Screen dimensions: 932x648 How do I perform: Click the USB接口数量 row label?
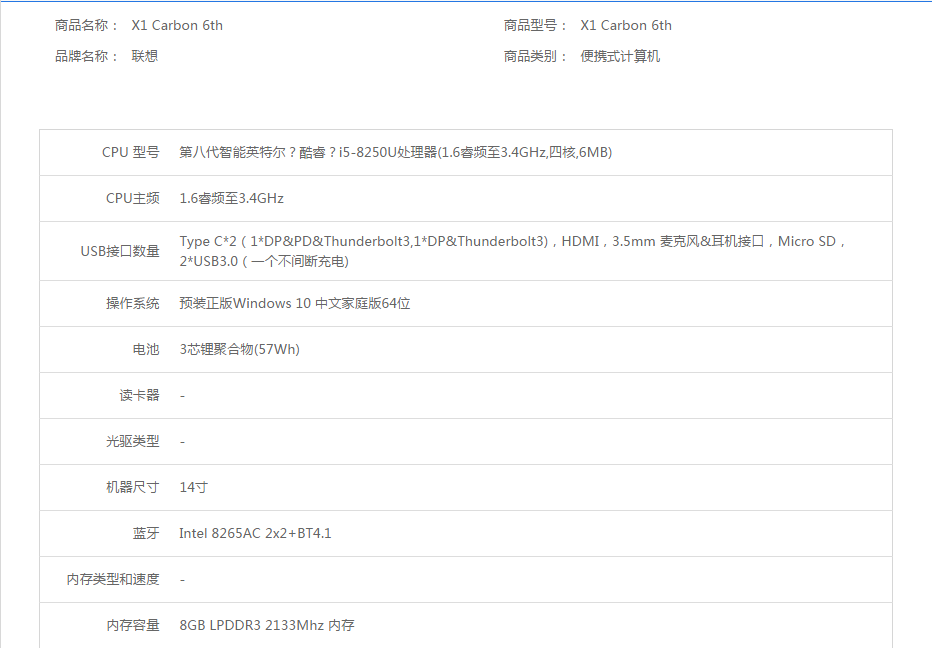point(120,251)
